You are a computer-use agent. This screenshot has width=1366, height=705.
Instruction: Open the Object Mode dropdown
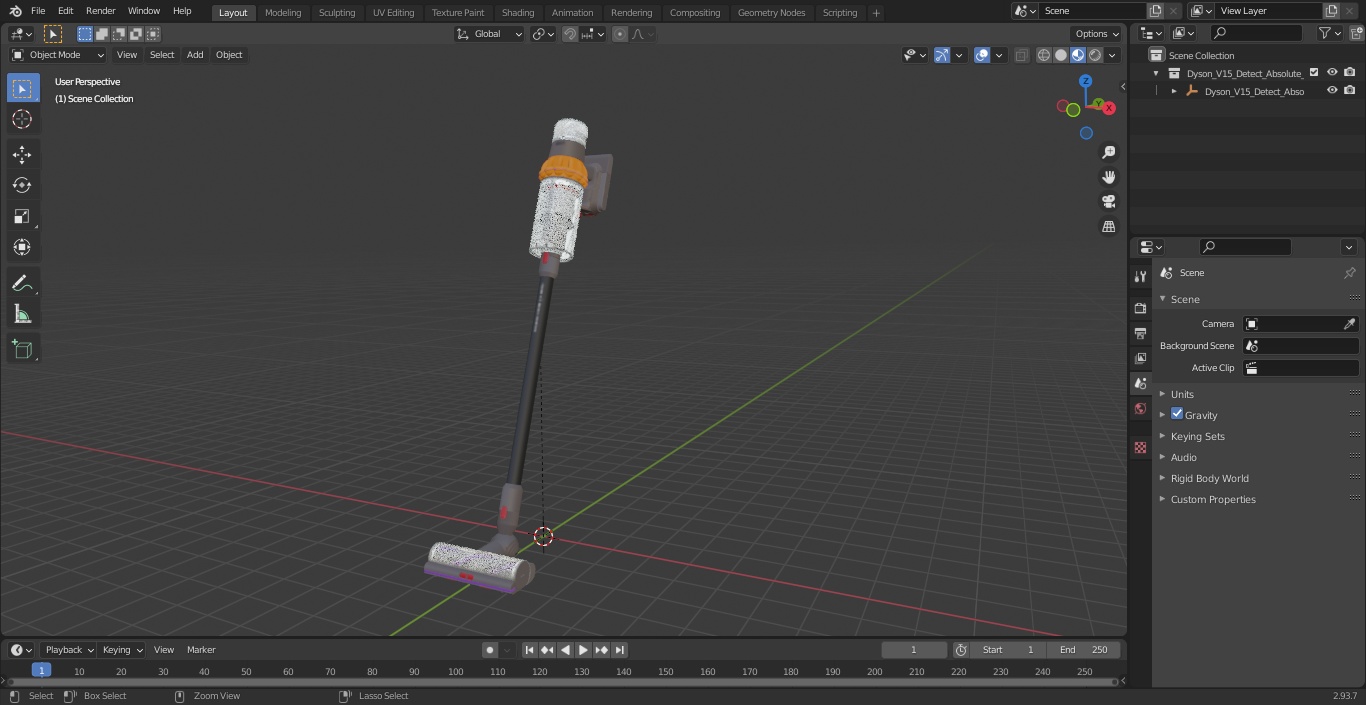click(x=57, y=55)
